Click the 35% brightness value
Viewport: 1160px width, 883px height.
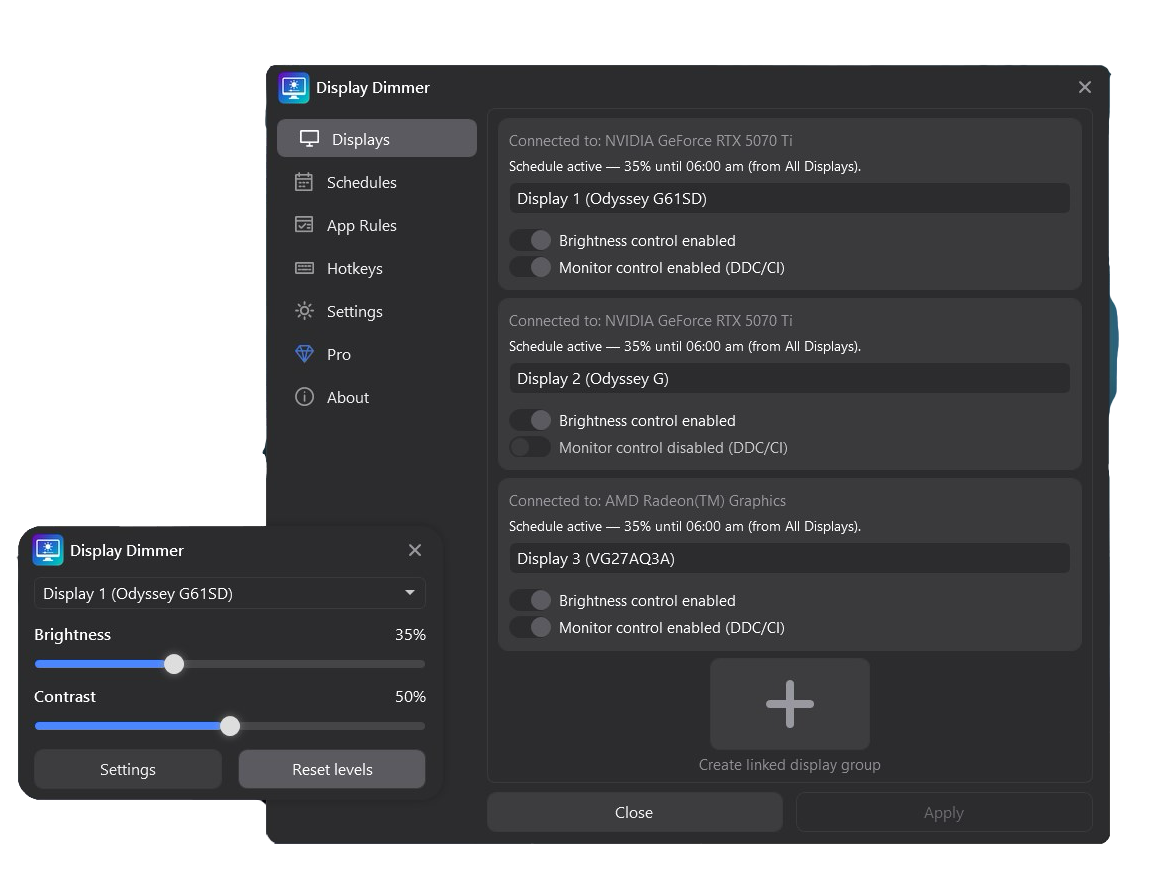410,635
